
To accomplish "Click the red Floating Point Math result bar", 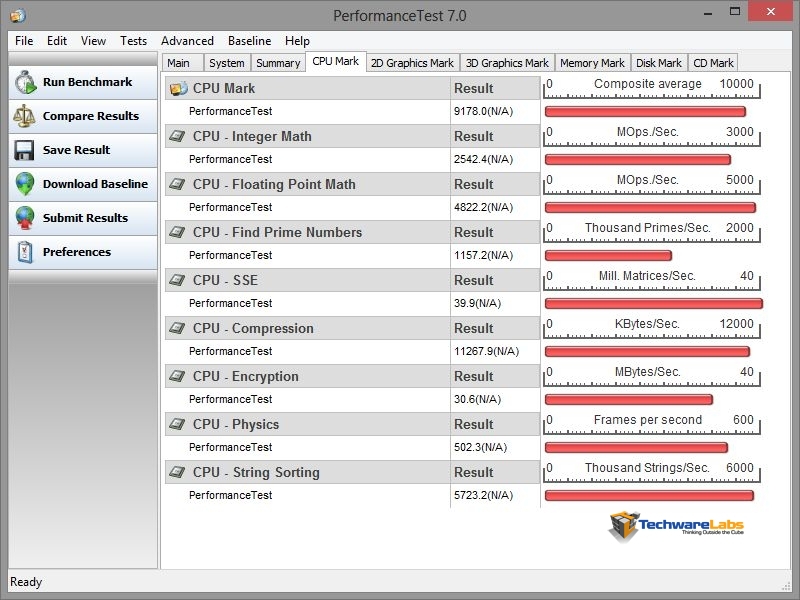I will (x=651, y=208).
